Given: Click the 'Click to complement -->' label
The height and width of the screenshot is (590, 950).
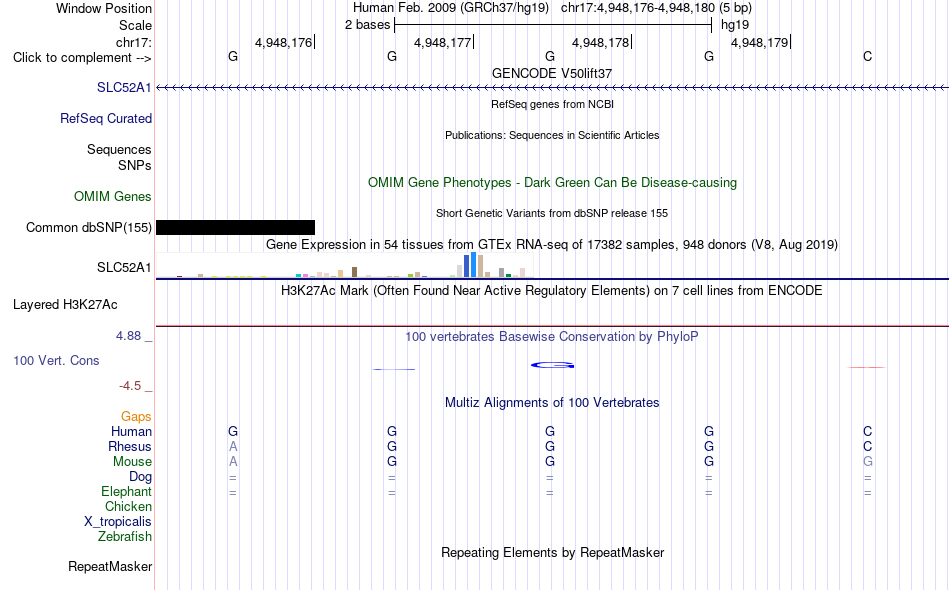Looking at the screenshot, I should pos(82,58).
